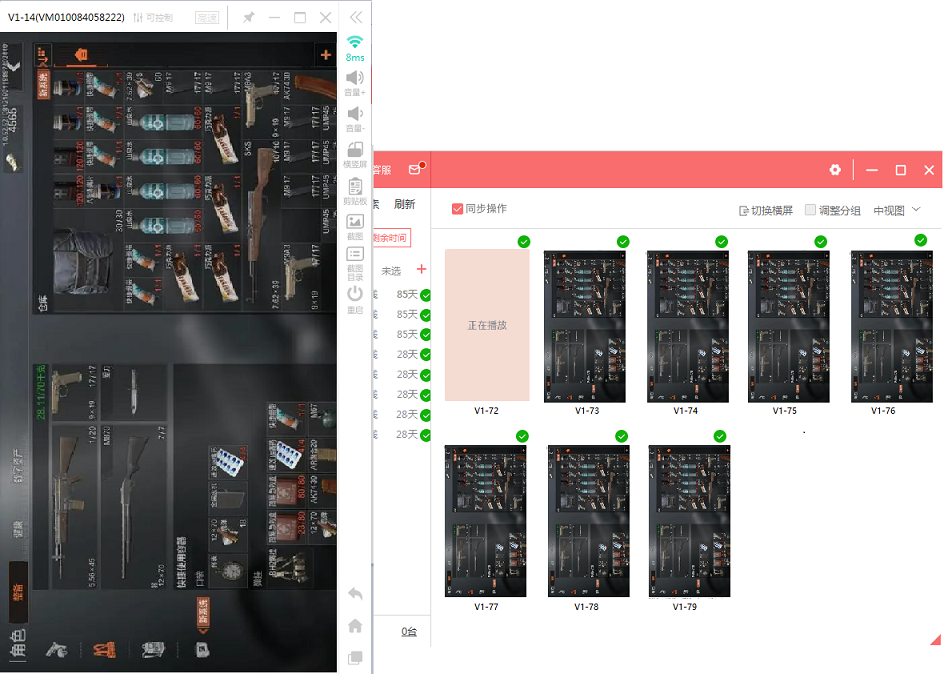Open the clipboard (剪贴板) tool
Viewport: 944px width, 674px height.
[355, 186]
